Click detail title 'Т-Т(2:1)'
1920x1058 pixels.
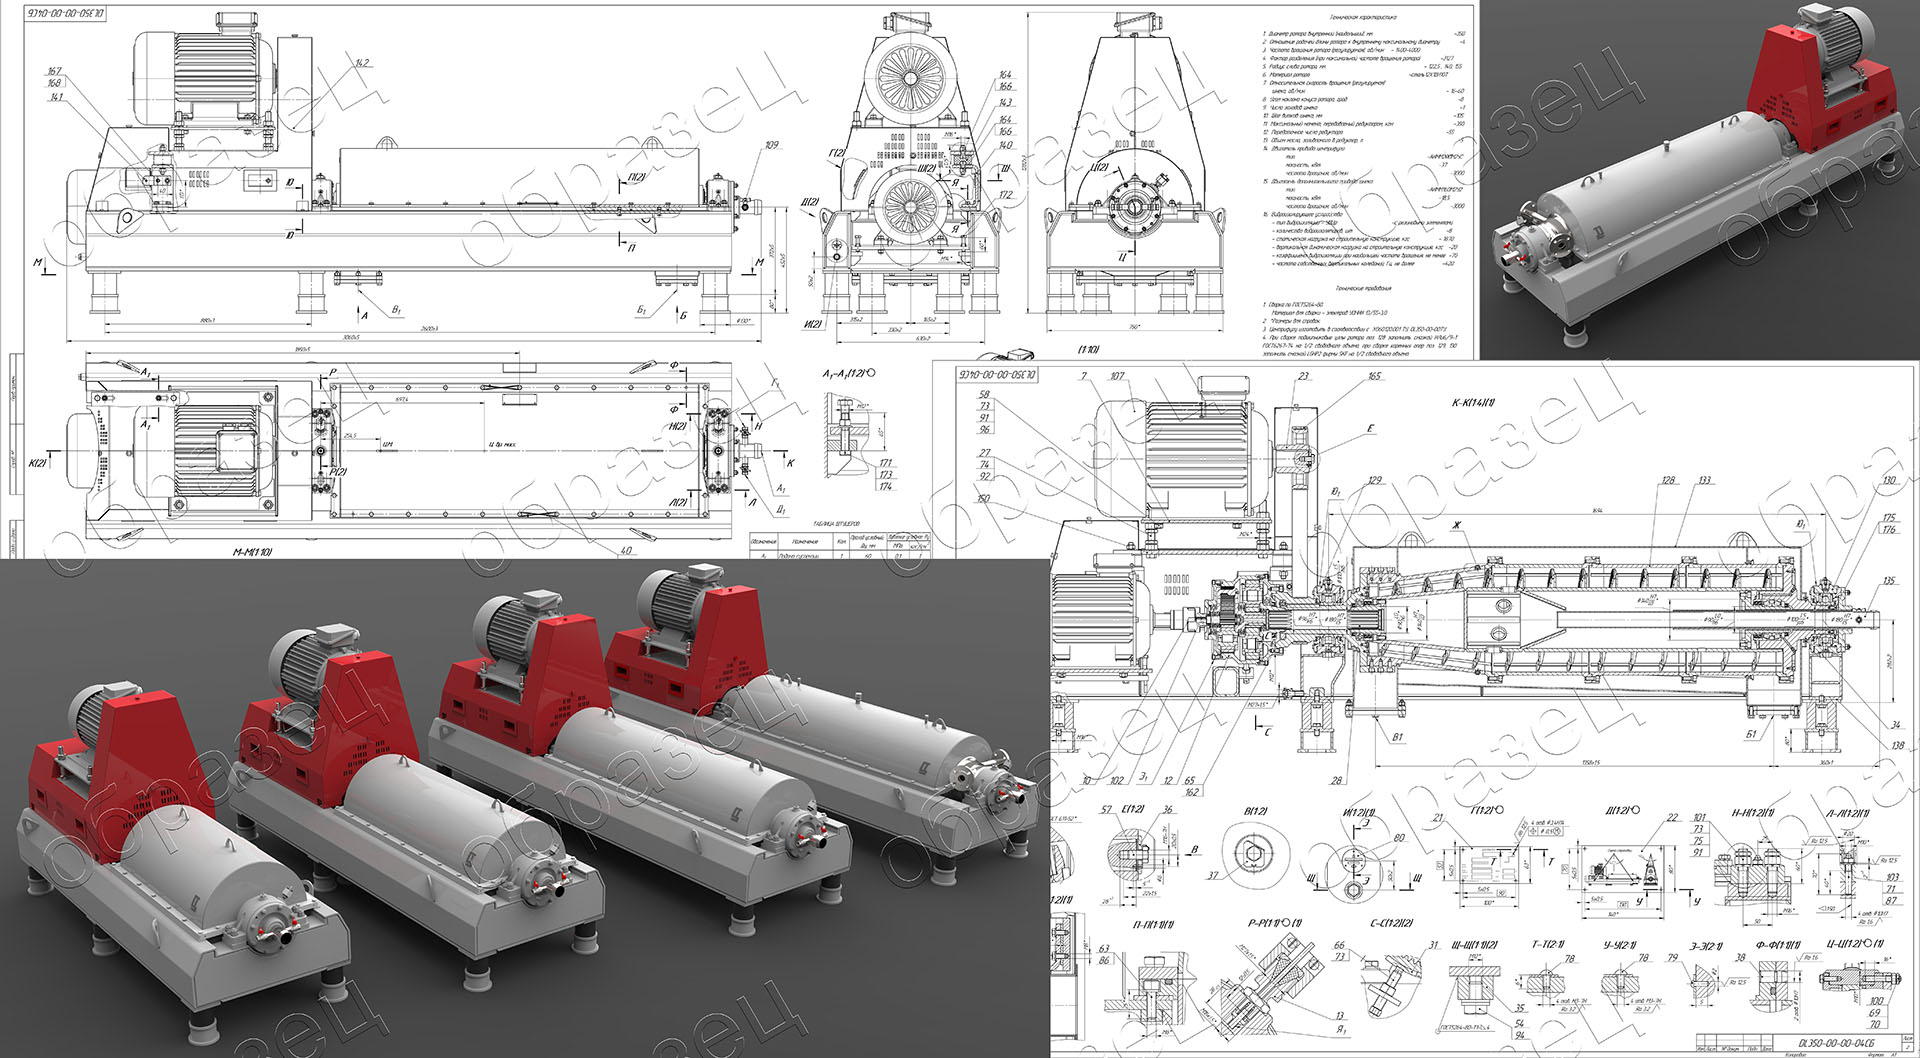click(1549, 944)
